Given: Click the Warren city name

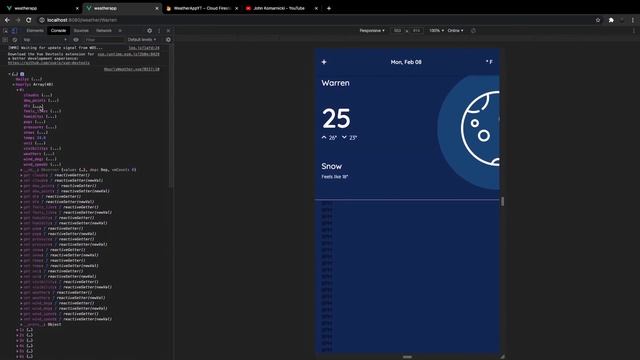Looking at the screenshot, I should click(335, 83).
